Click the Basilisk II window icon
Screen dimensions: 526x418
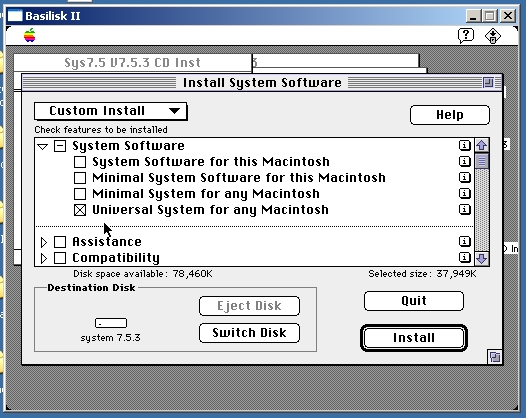click(15, 16)
